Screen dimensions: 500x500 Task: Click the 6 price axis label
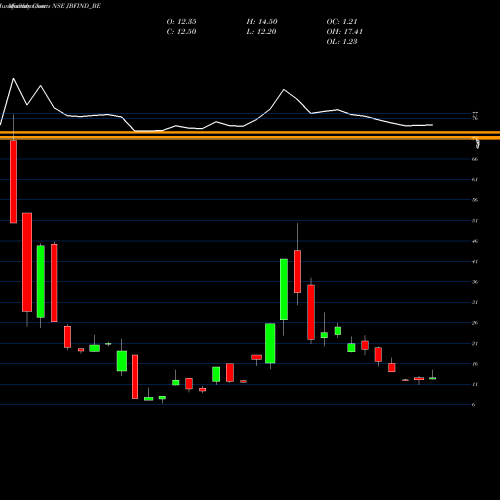474,405
